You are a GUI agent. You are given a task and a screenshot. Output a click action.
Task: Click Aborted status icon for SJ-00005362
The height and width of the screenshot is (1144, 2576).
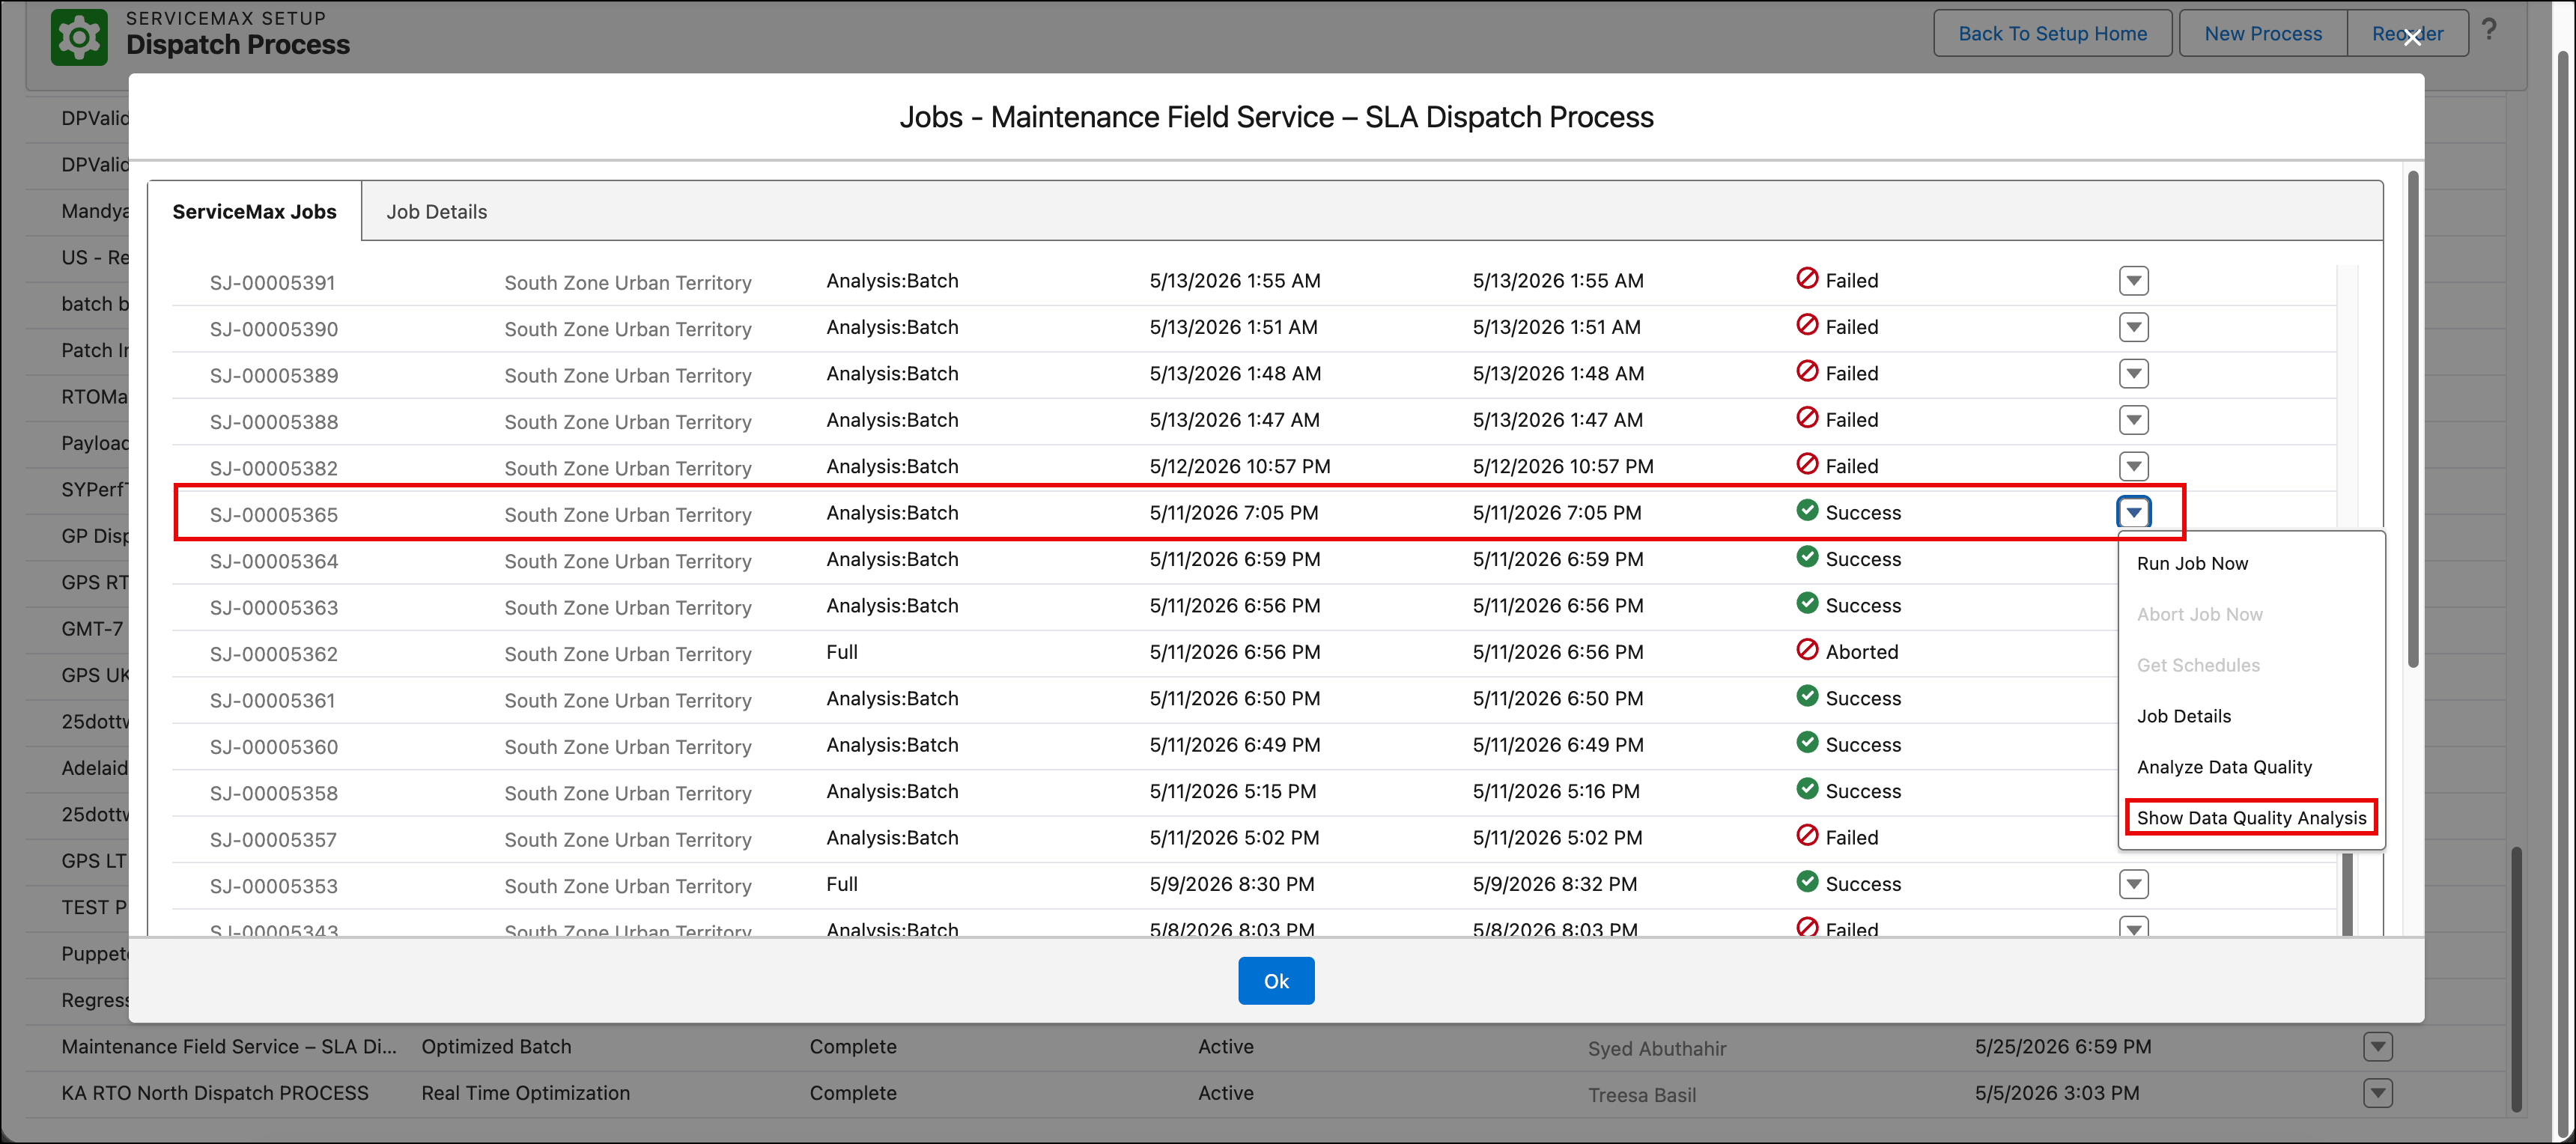(1807, 650)
